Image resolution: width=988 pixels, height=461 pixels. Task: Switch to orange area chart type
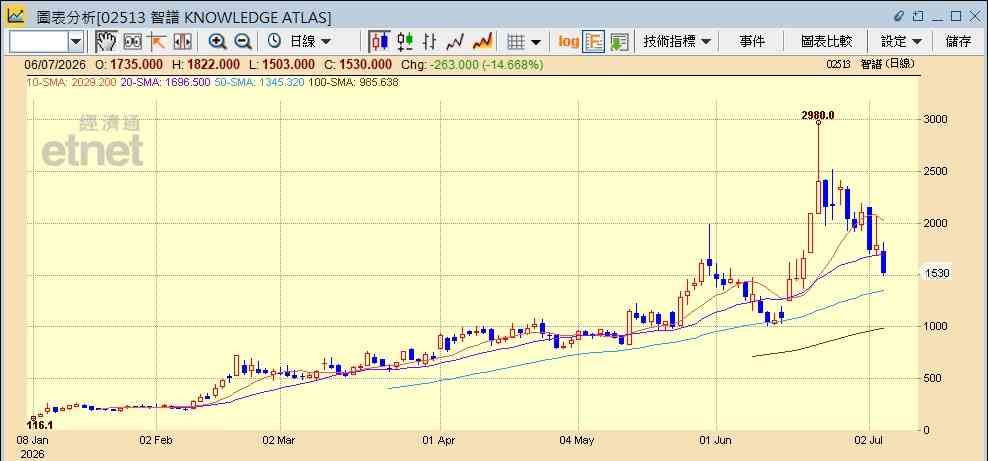[x=482, y=42]
